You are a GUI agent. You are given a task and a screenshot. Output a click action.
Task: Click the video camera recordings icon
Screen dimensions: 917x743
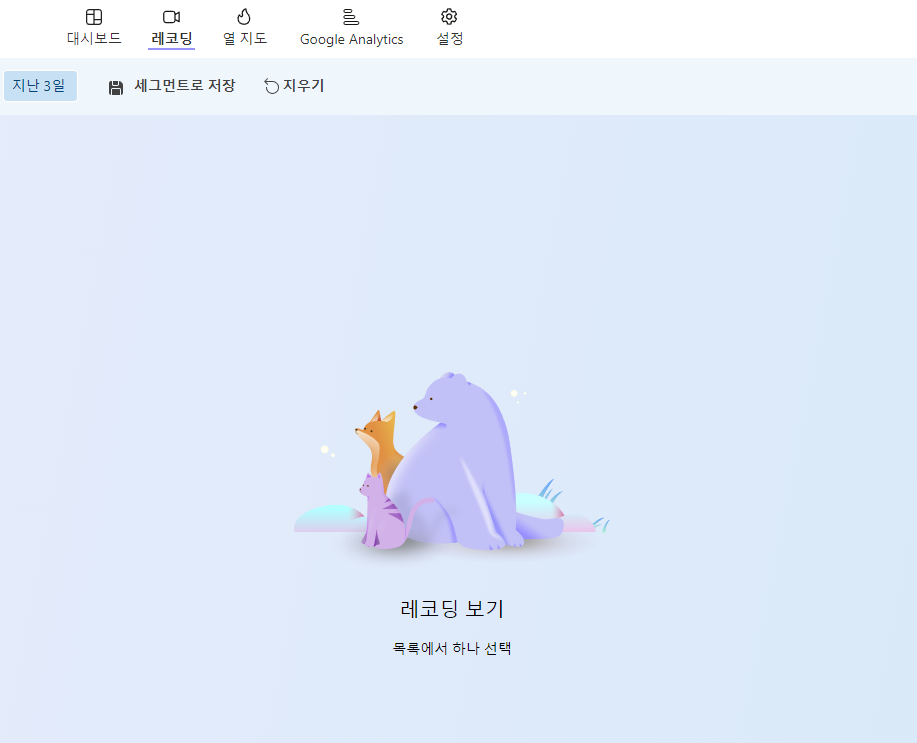coord(171,17)
